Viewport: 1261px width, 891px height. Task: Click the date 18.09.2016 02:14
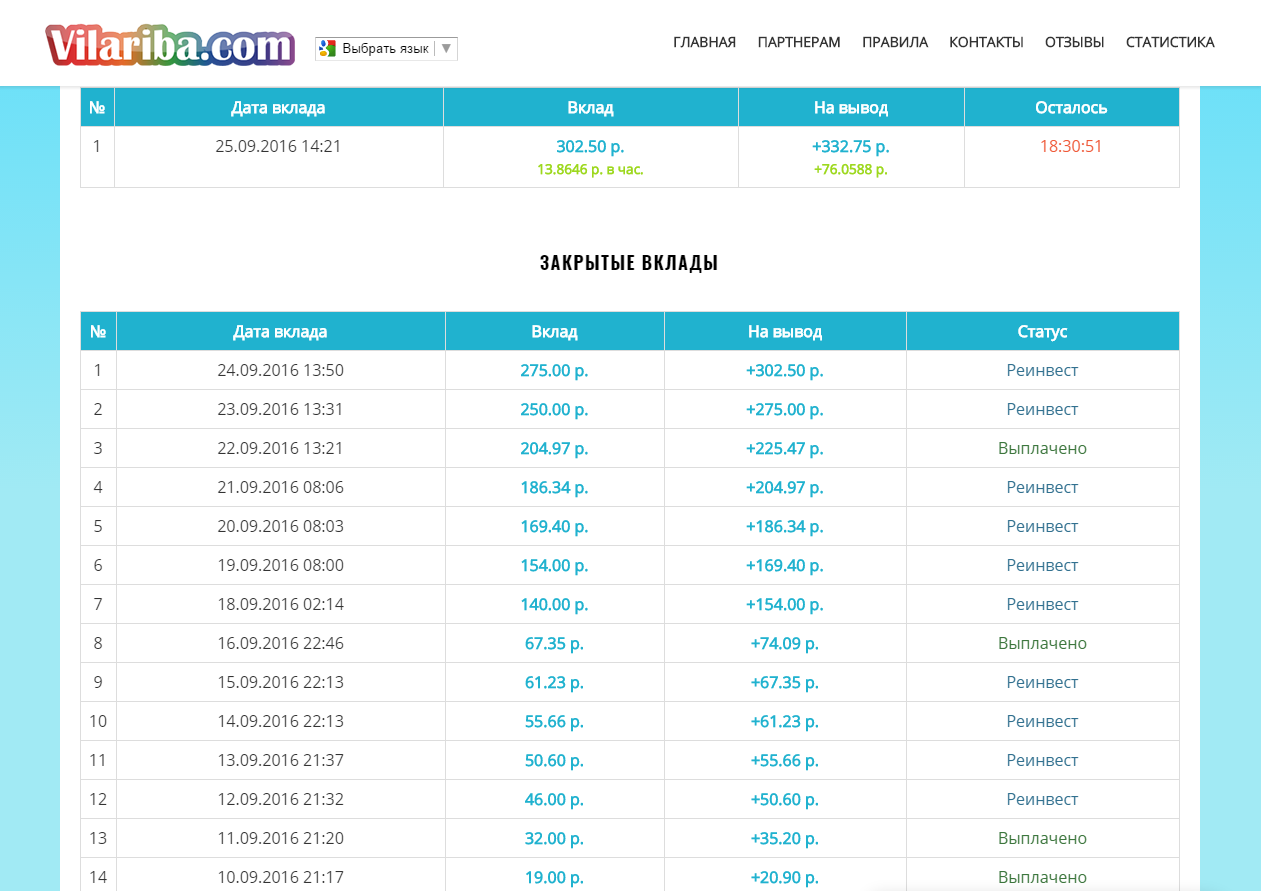coord(280,604)
